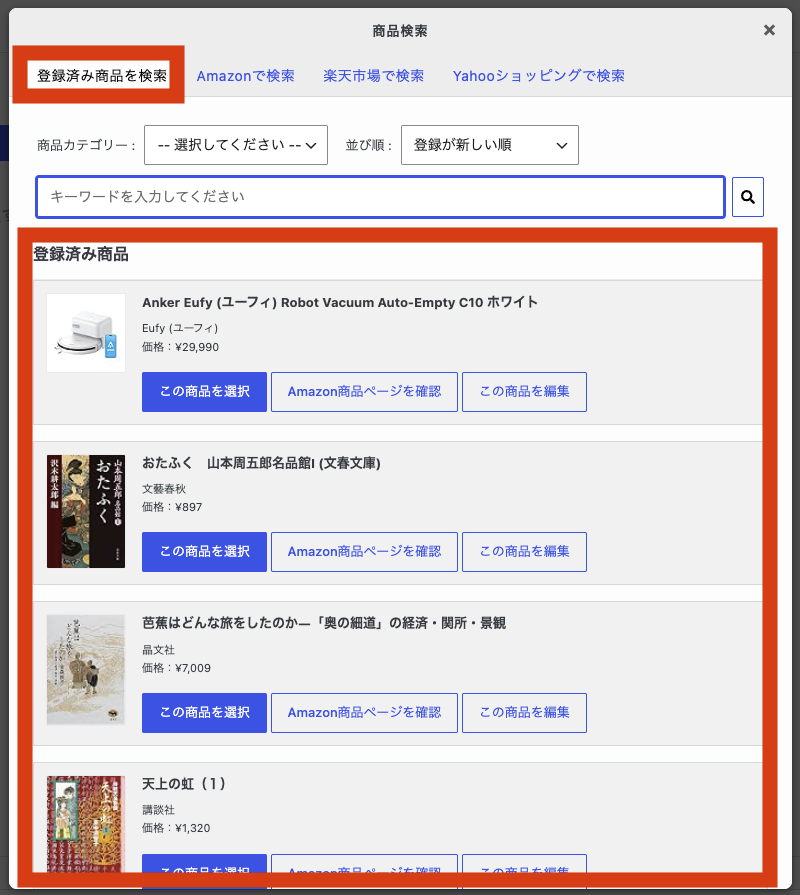Click the 文藝春秋 publisher text

point(164,489)
